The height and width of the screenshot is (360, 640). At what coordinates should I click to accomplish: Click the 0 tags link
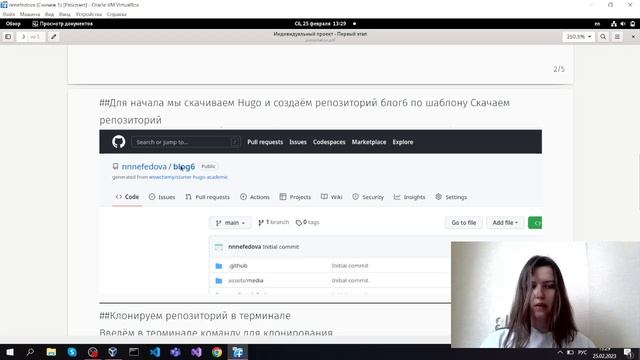(x=308, y=222)
